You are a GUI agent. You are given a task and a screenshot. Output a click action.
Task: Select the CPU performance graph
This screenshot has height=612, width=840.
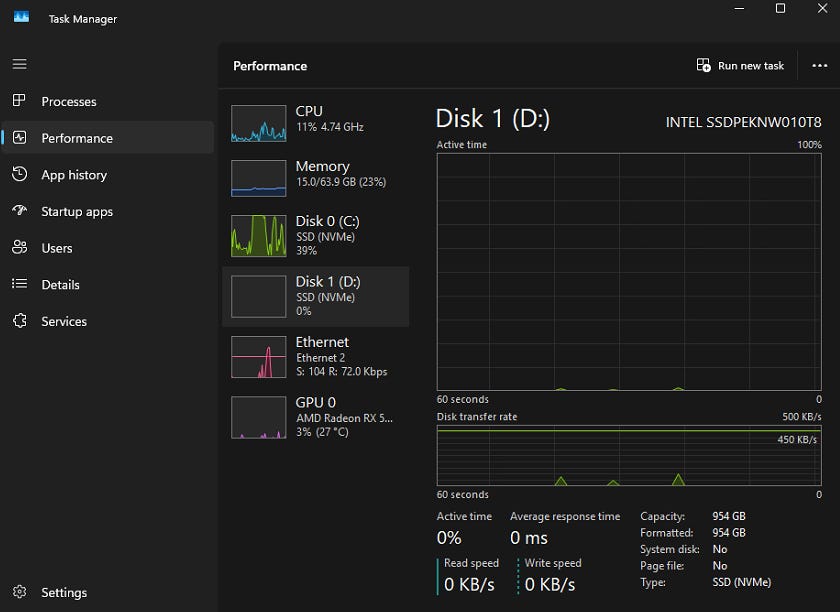[258, 123]
